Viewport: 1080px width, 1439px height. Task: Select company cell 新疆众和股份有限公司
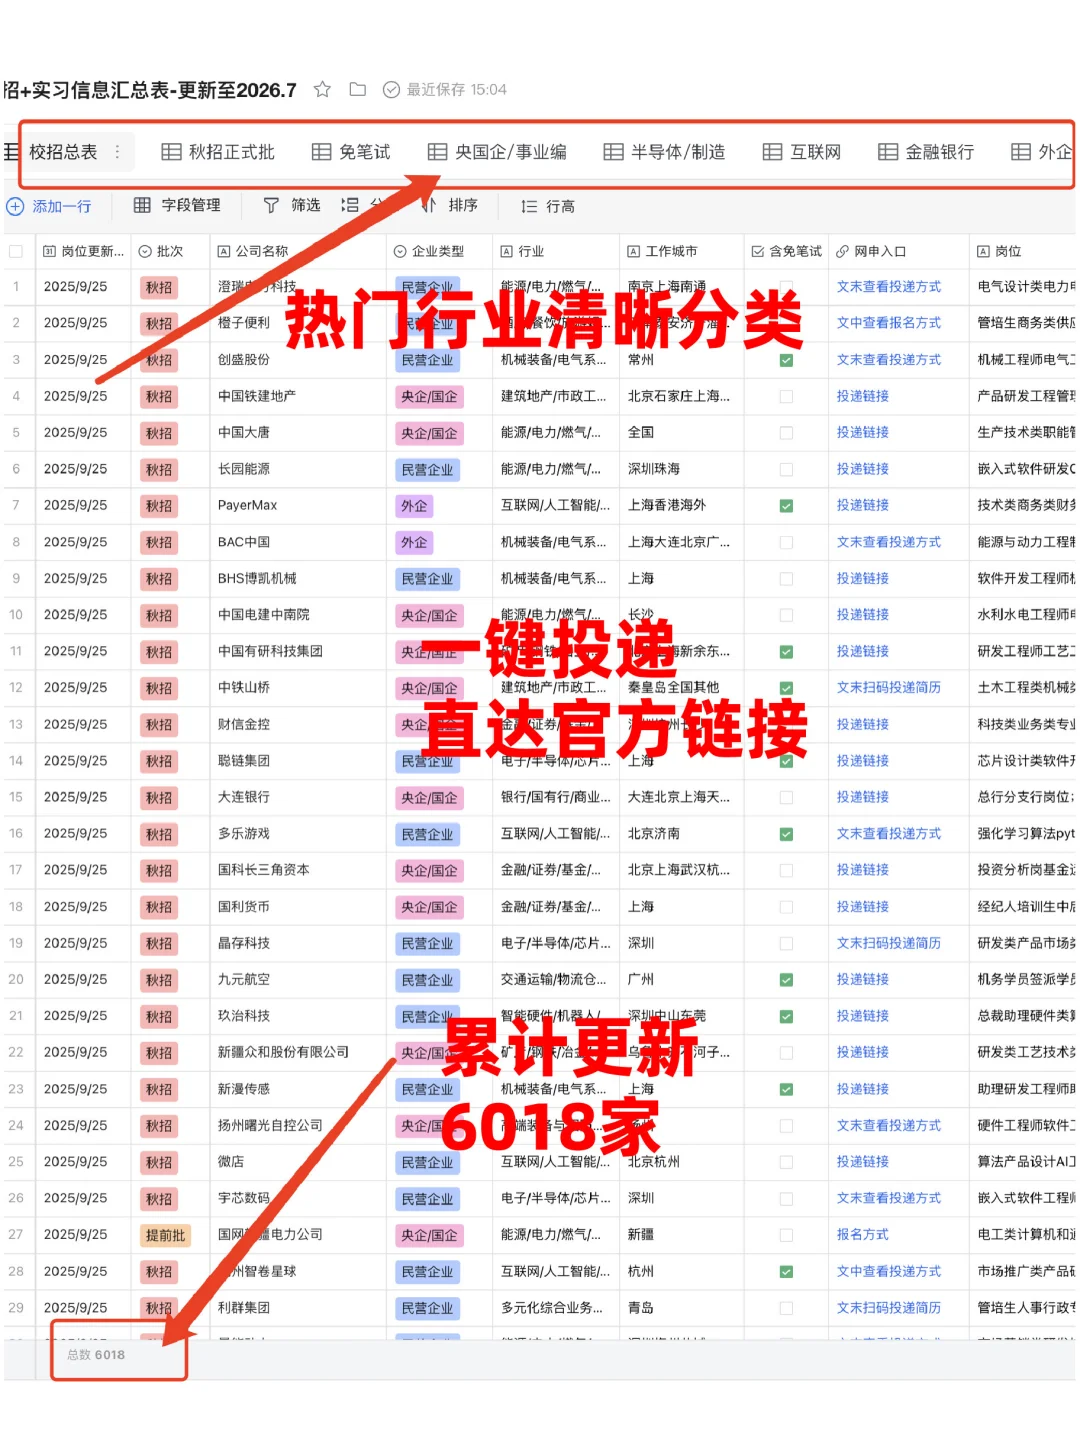[x=298, y=1053]
